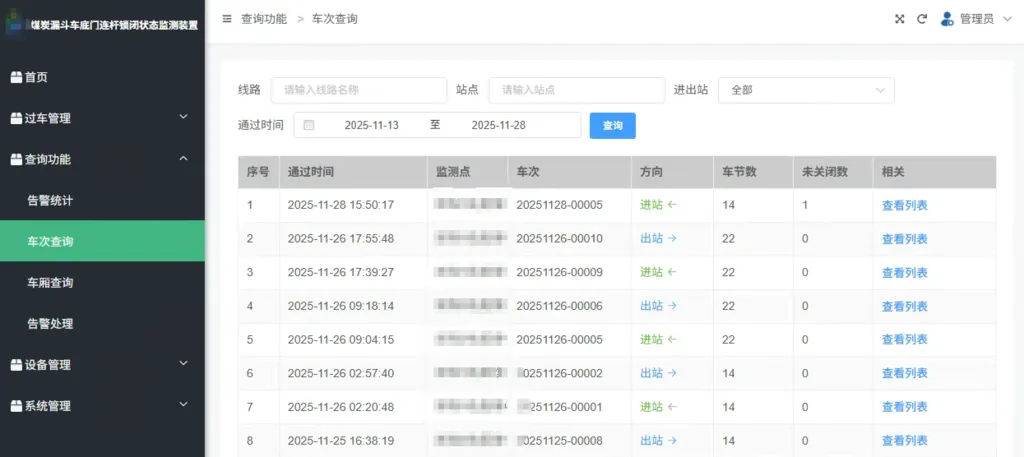This screenshot has height=457, width=1024.
Task: Open the 进出站 dropdown selector
Action: 806,90
